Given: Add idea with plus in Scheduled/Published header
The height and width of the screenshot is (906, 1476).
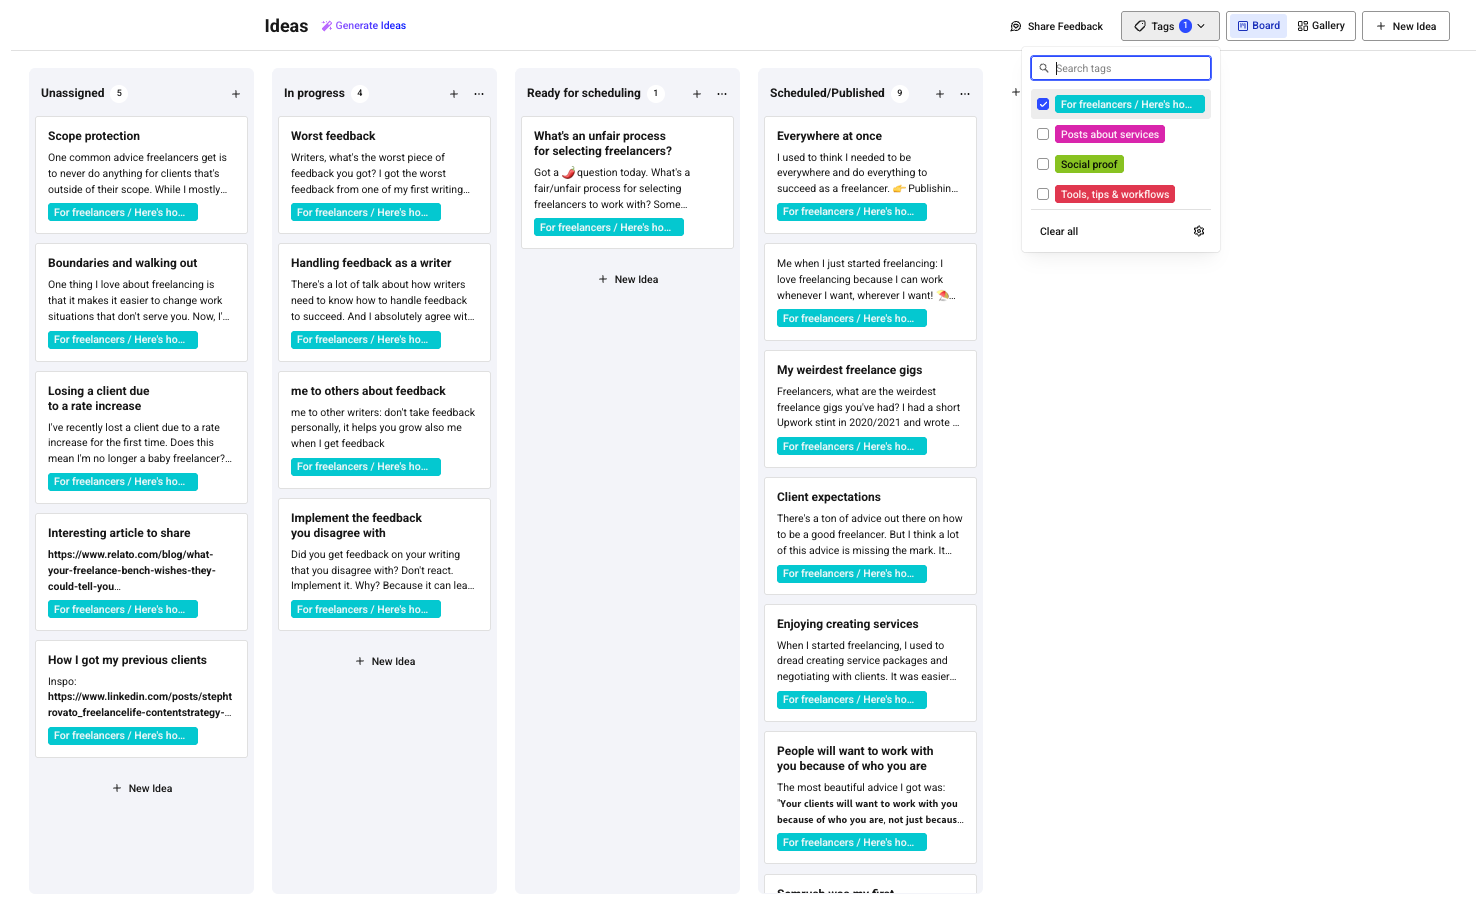Looking at the screenshot, I should click(940, 94).
